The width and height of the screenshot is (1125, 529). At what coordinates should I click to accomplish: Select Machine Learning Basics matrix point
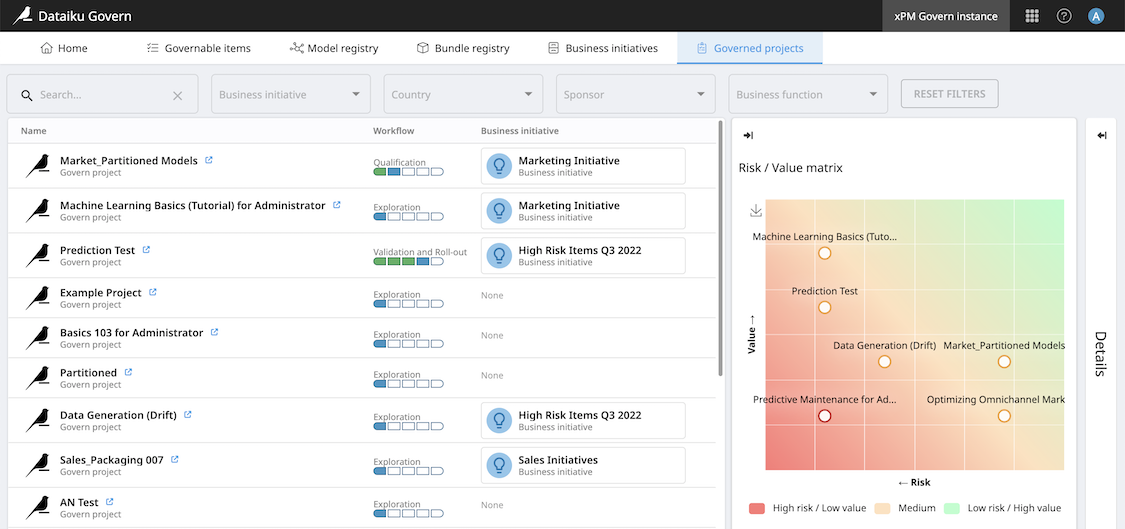pos(824,253)
